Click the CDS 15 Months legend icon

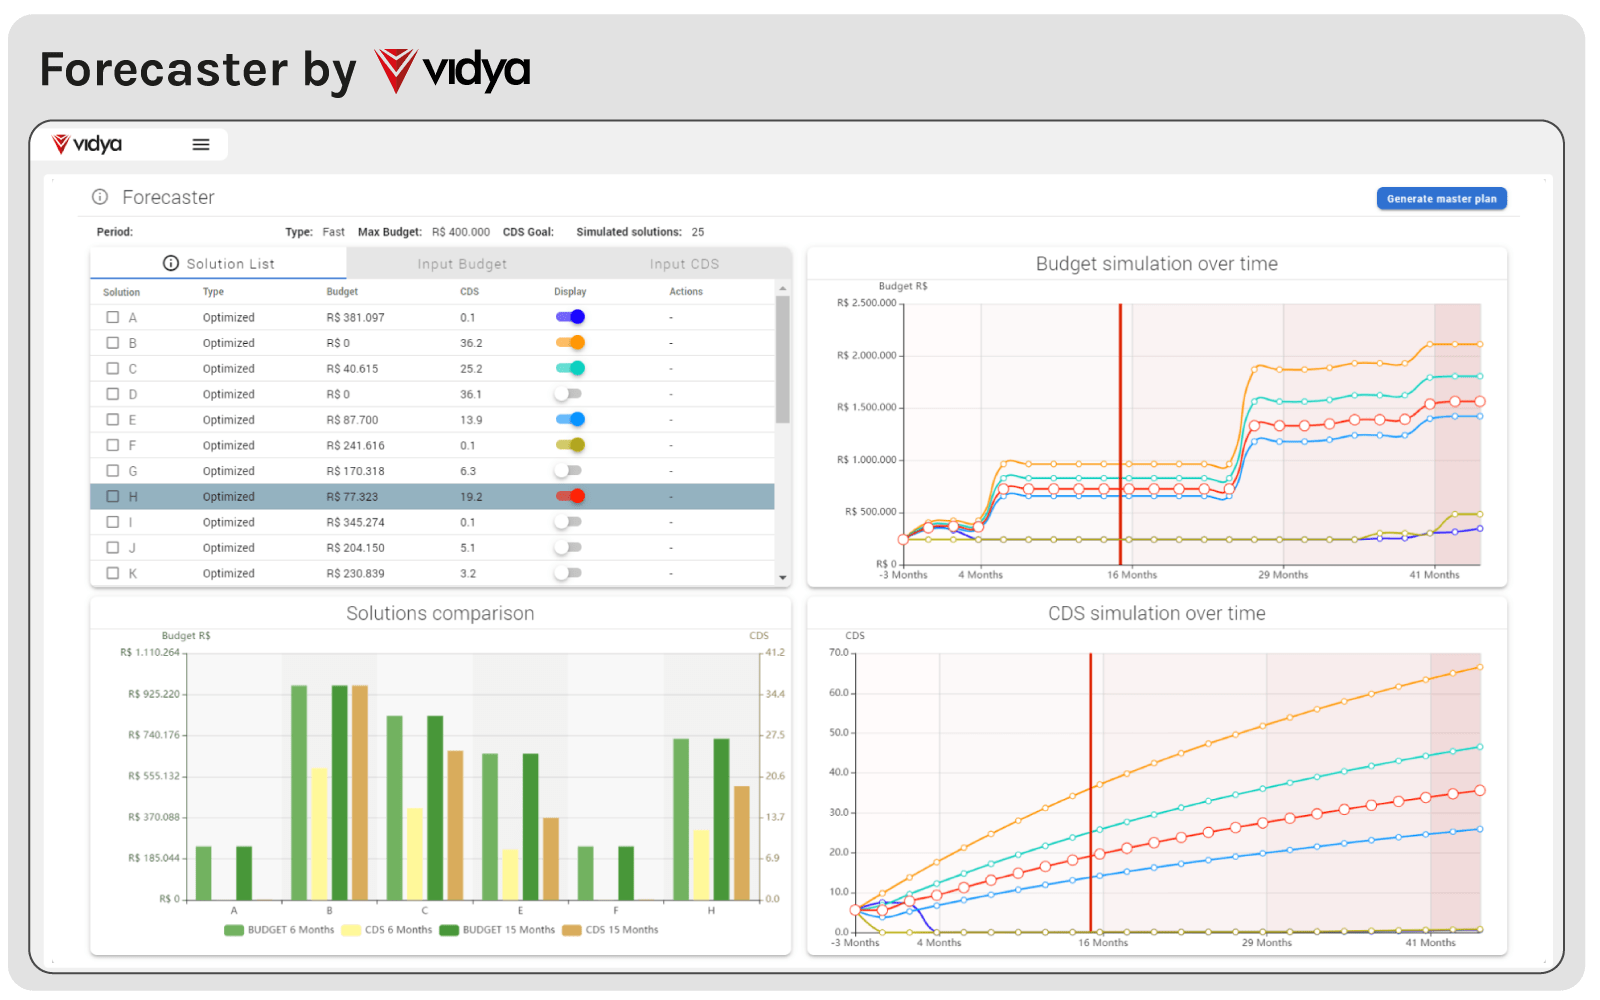coord(572,930)
